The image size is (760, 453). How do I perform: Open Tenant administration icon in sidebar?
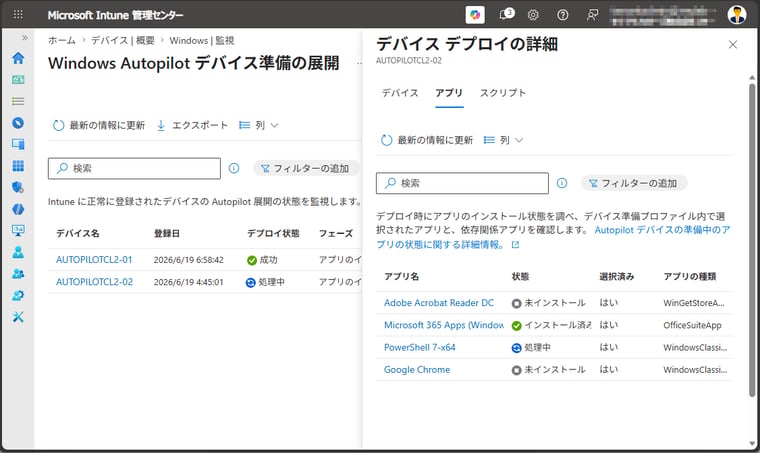(x=18, y=296)
